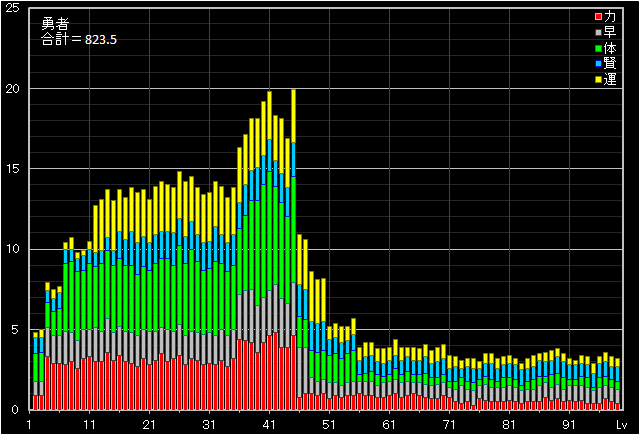The height and width of the screenshot is (435, 640).
Task: Click the x-axis label 11
Action: point(89,425)
